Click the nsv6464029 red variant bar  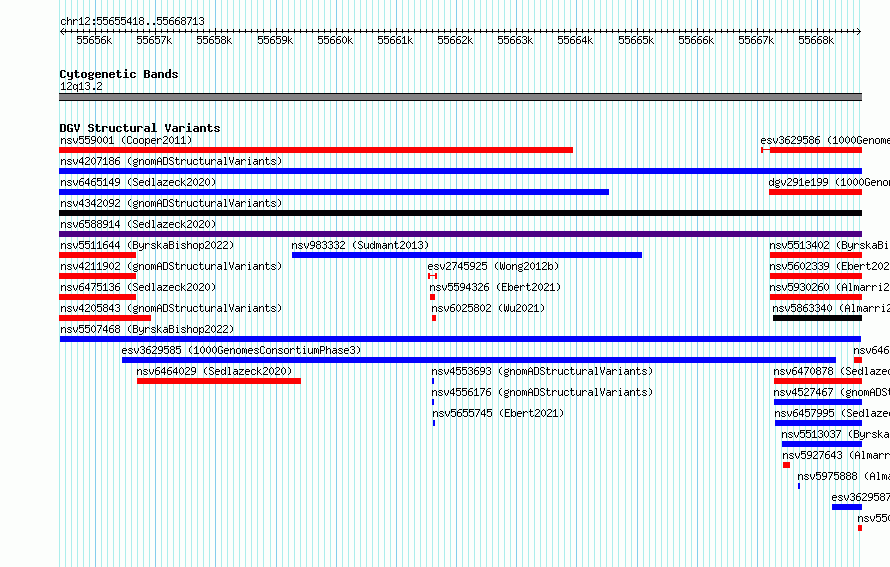pyautogui.click(x=219, y=381)
